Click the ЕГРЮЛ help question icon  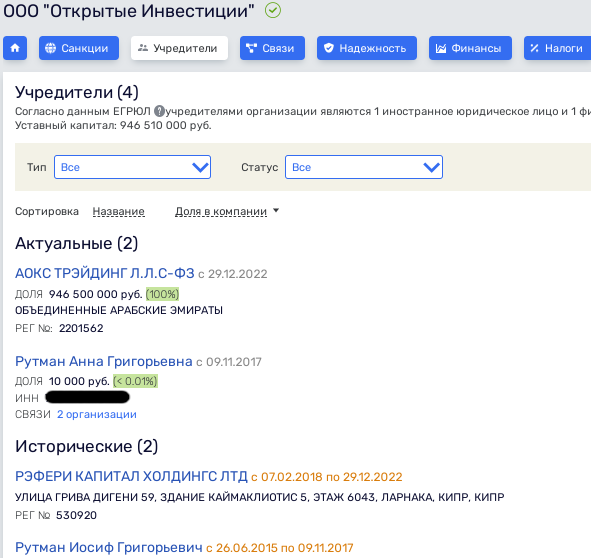coord(160,111)
